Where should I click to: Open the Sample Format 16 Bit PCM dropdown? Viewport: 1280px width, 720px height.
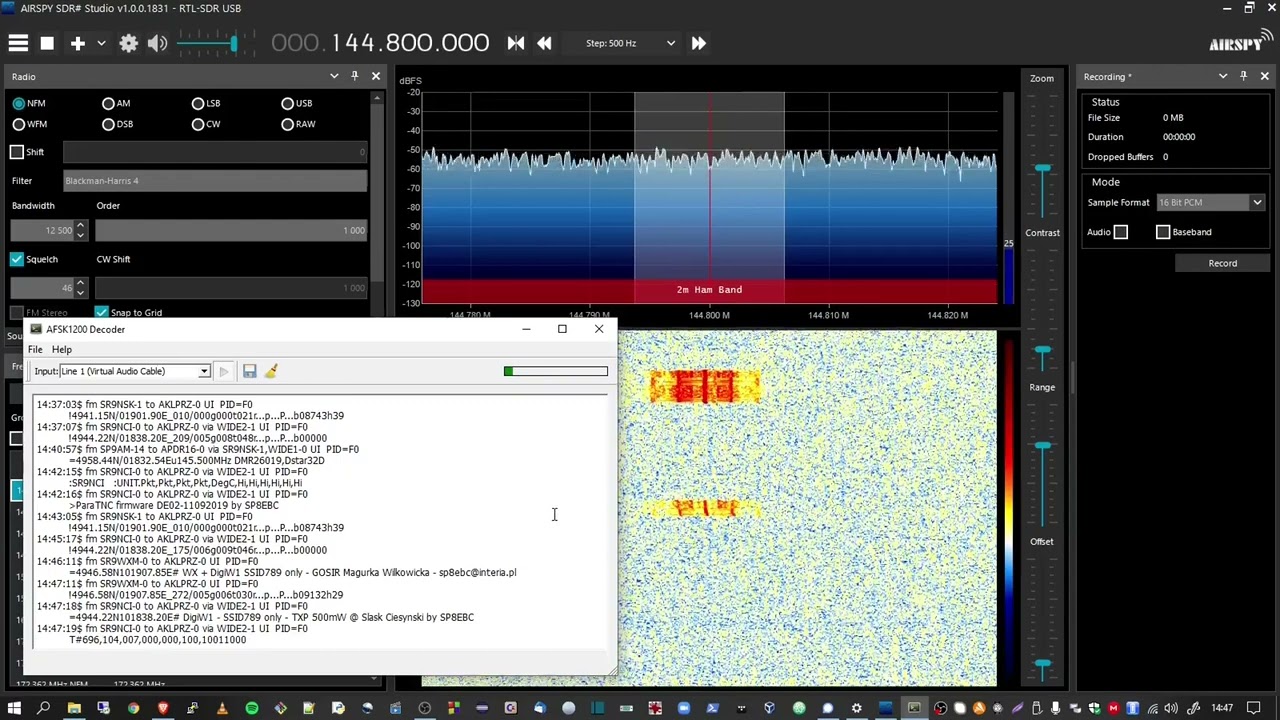(1211, 202)
